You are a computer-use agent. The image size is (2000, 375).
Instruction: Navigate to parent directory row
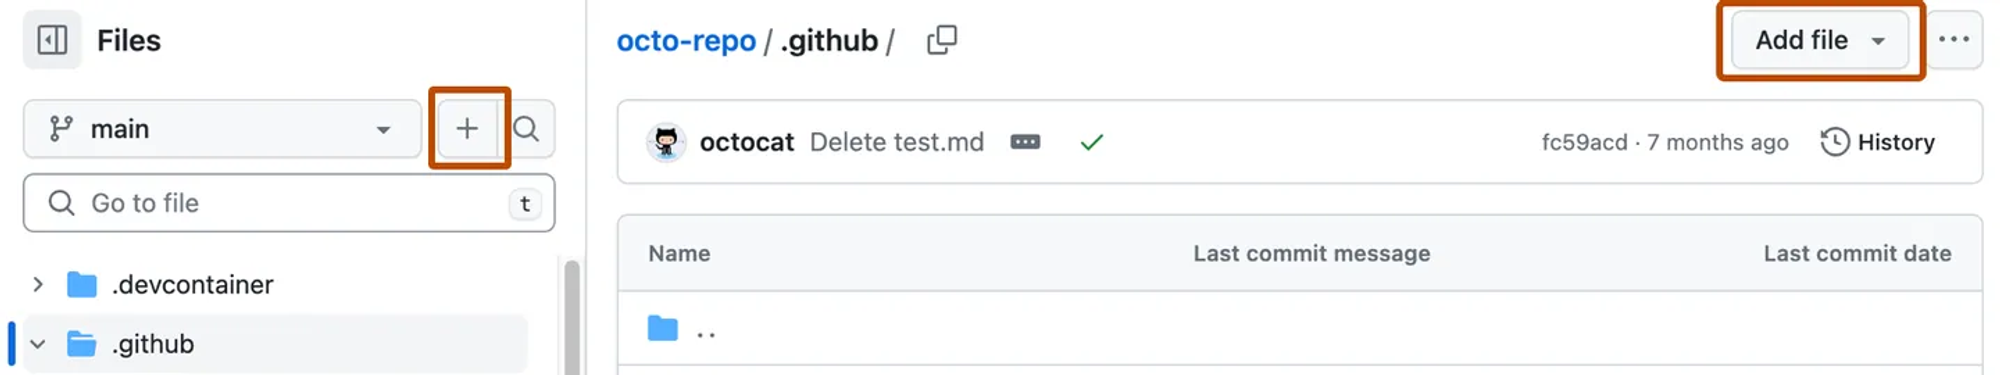coord(1299,329)
